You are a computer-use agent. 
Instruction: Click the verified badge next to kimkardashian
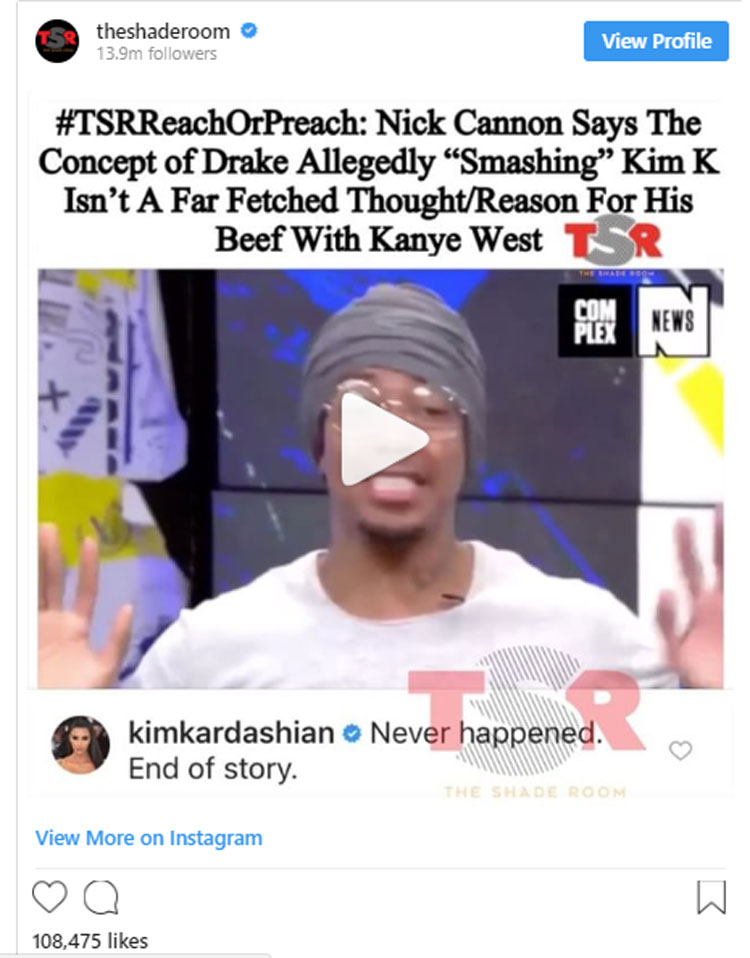352,733
